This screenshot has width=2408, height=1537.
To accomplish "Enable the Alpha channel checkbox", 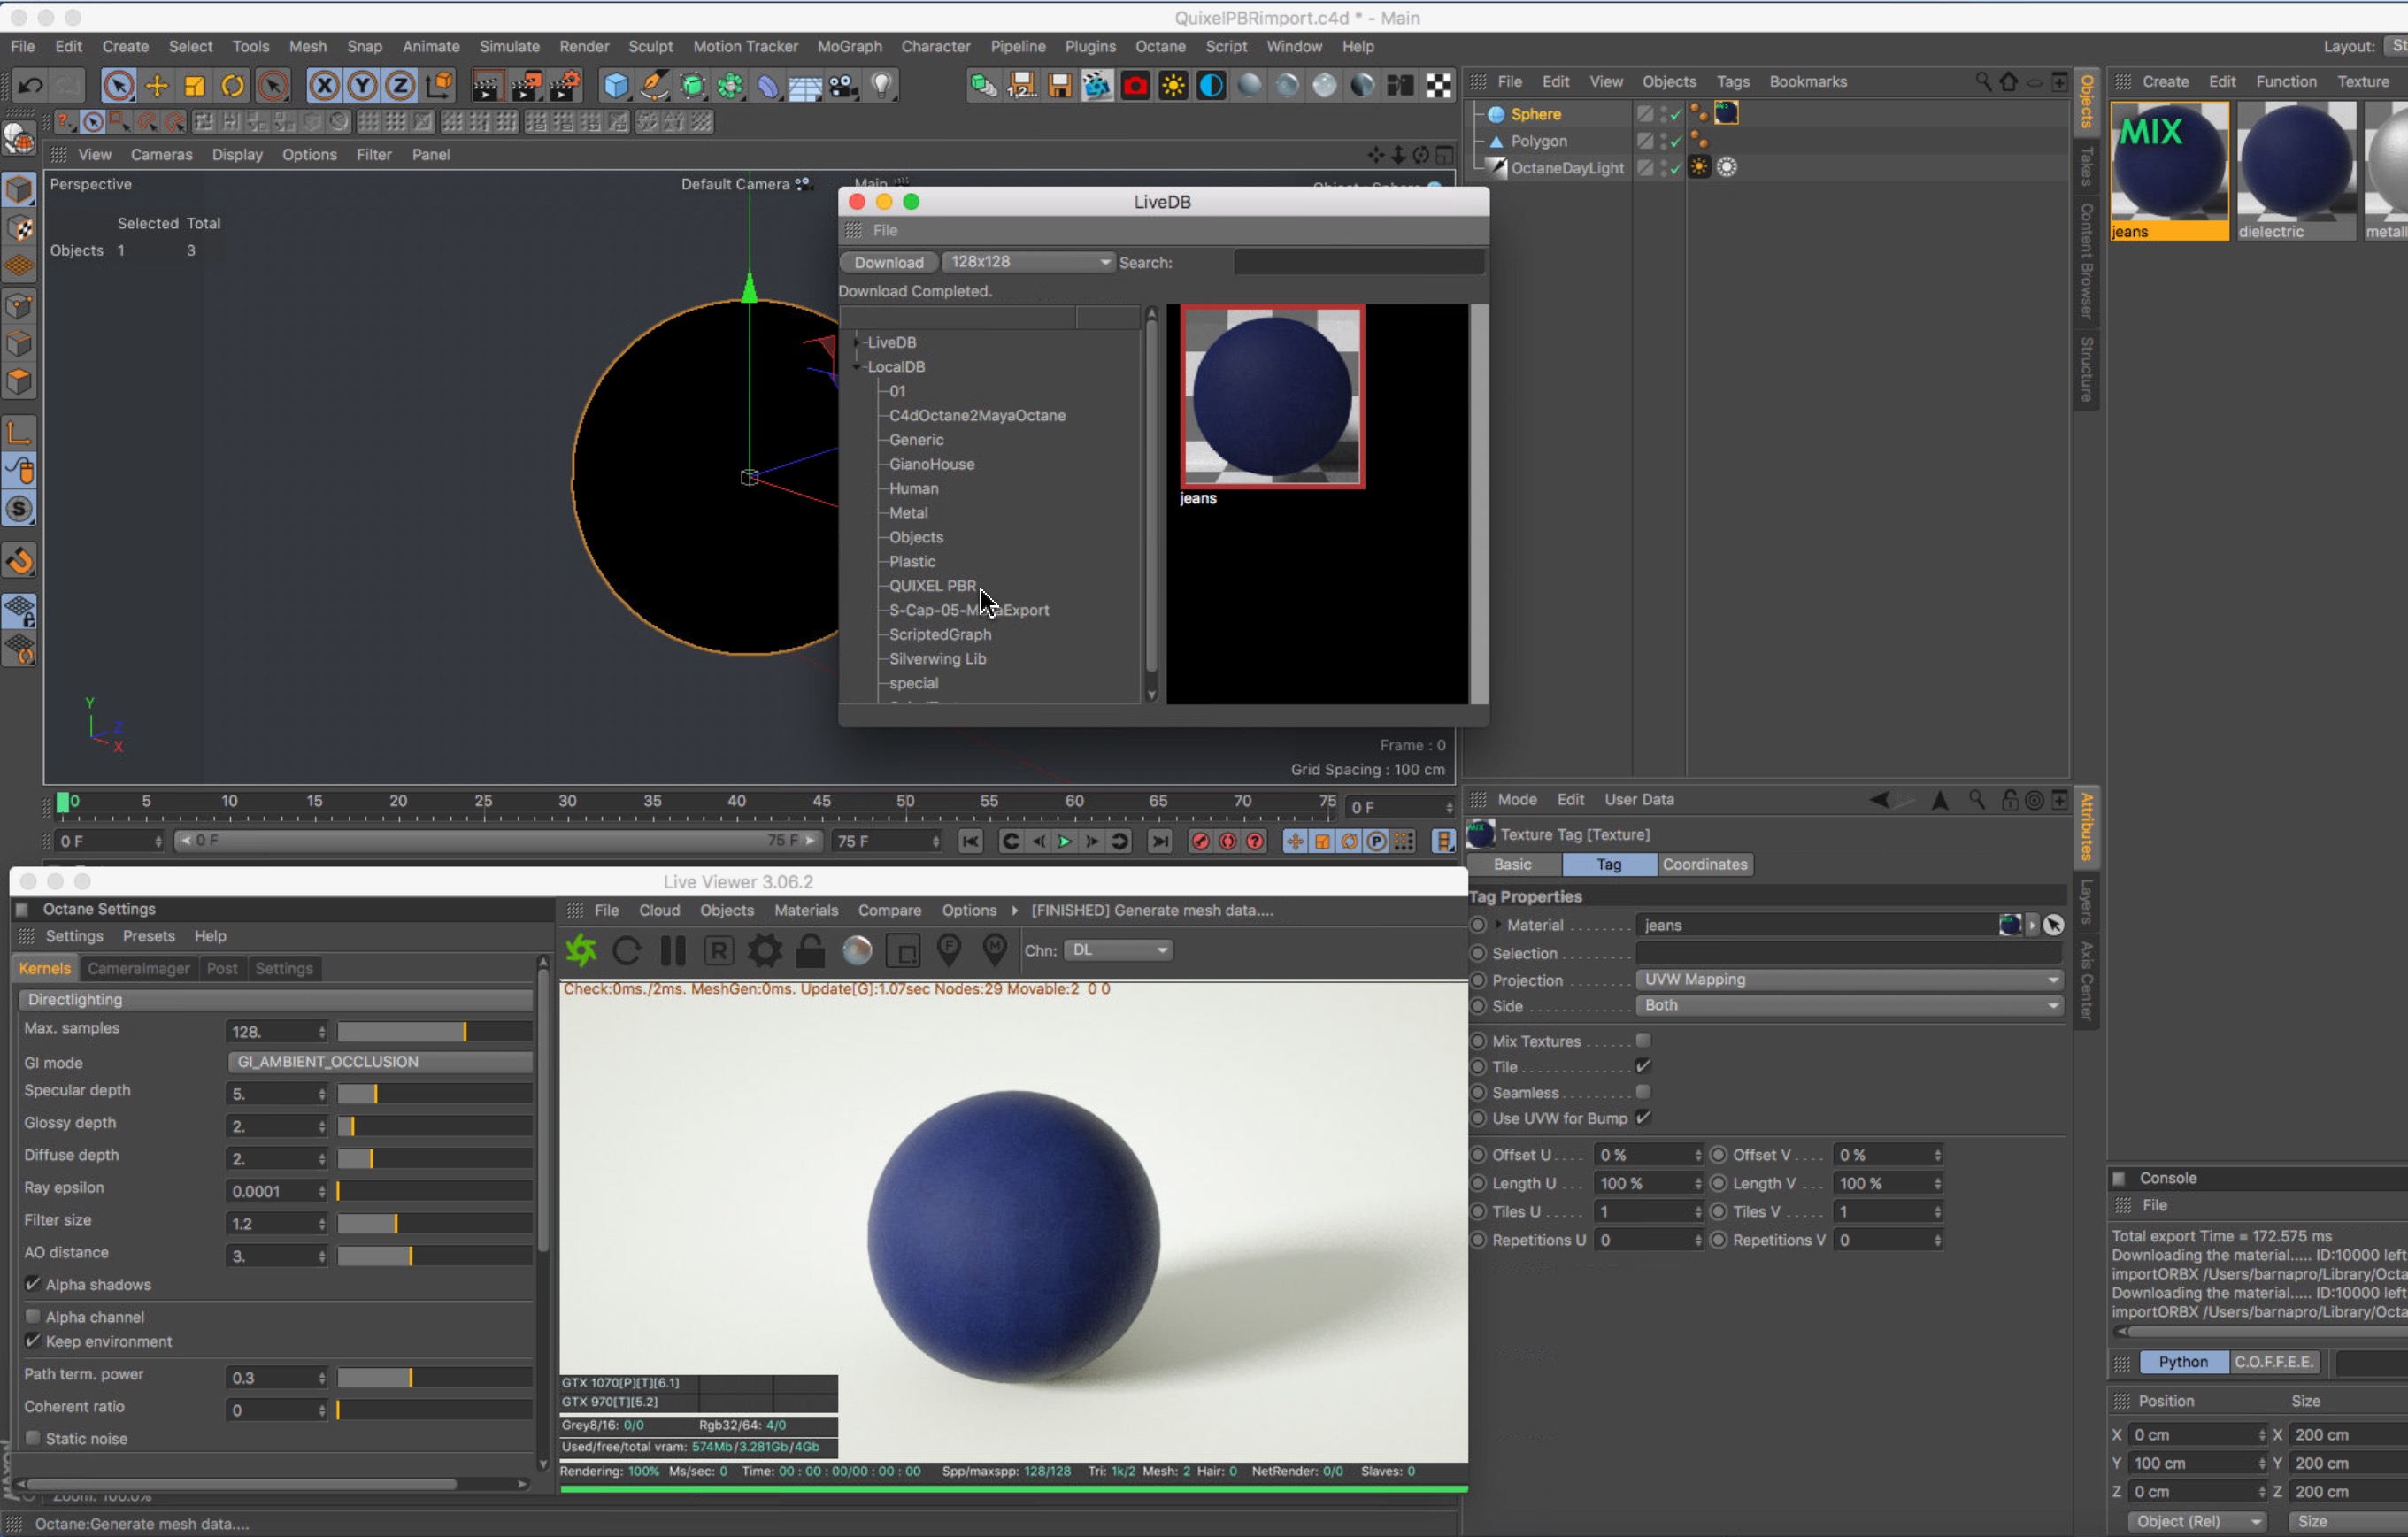I will pyautogui.click(x=33, y=1317).
